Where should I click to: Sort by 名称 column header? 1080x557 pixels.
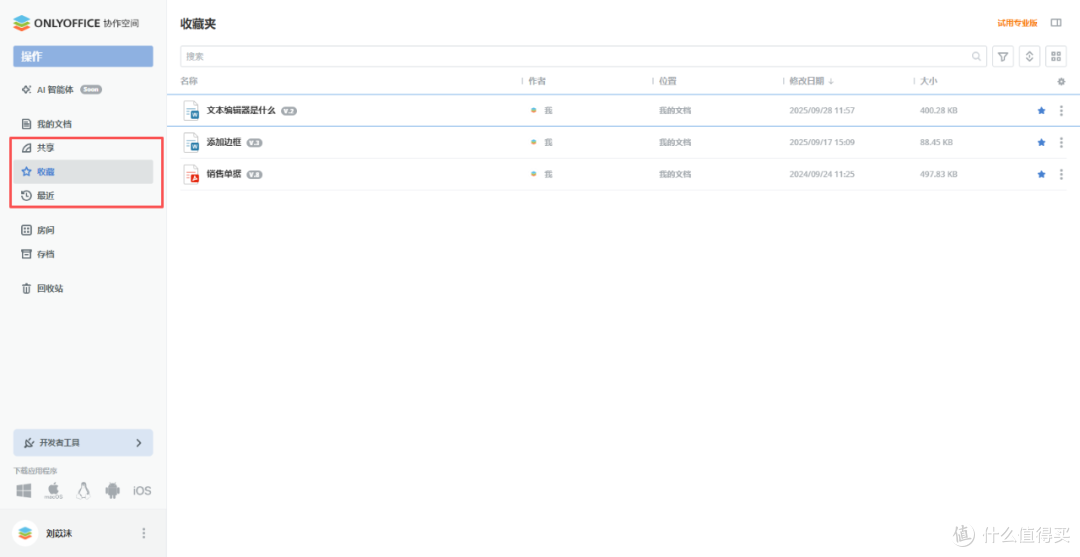[x=189, y=81]
